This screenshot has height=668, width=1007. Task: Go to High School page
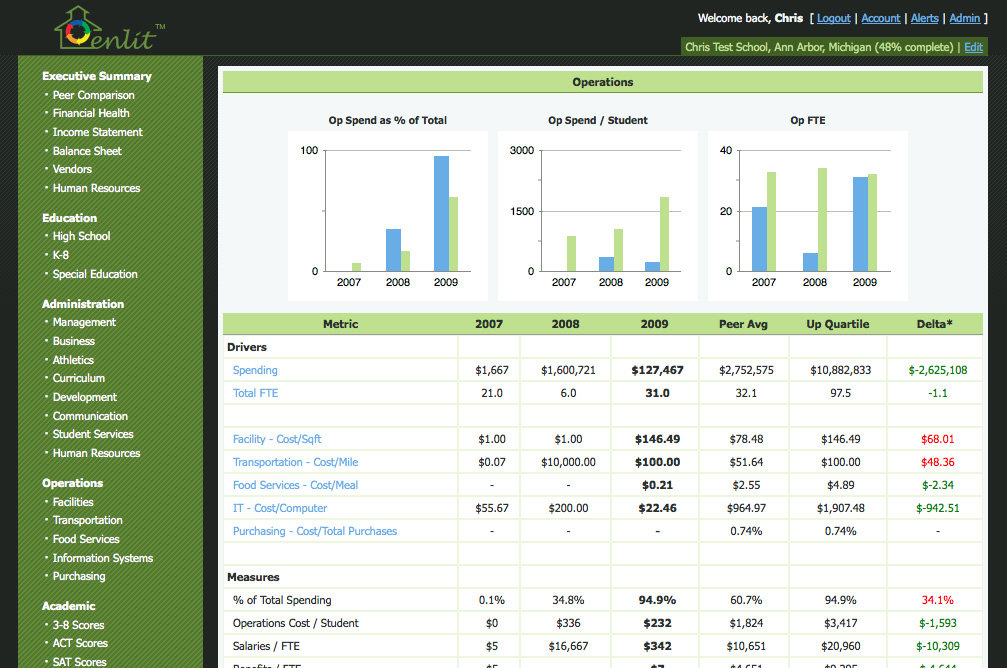pos(82,236)
